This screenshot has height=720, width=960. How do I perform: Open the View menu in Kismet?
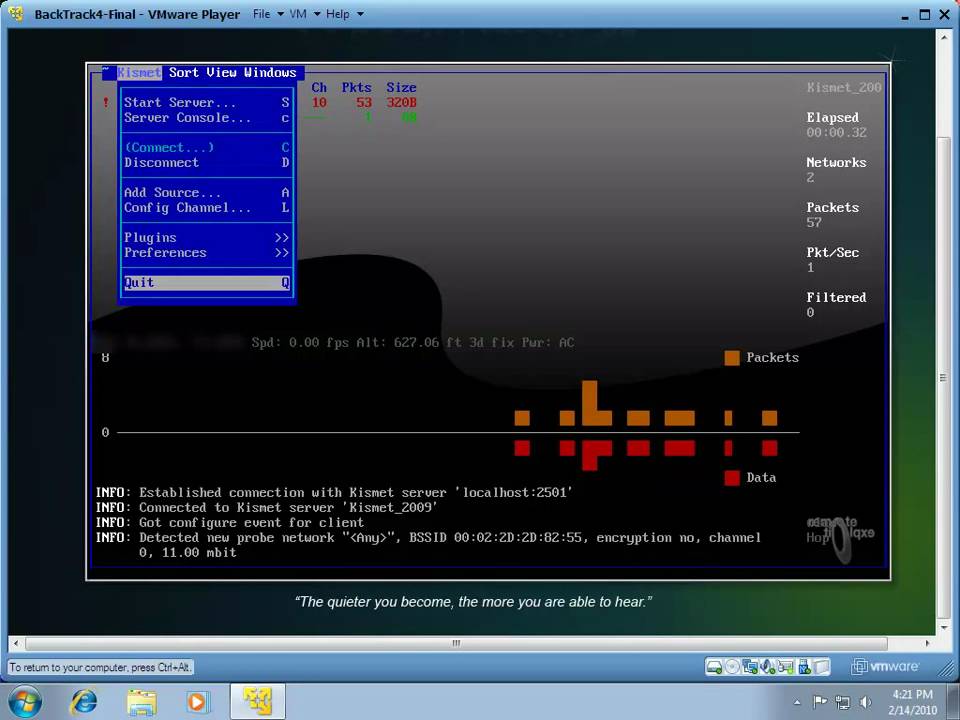tap(221, 73)
